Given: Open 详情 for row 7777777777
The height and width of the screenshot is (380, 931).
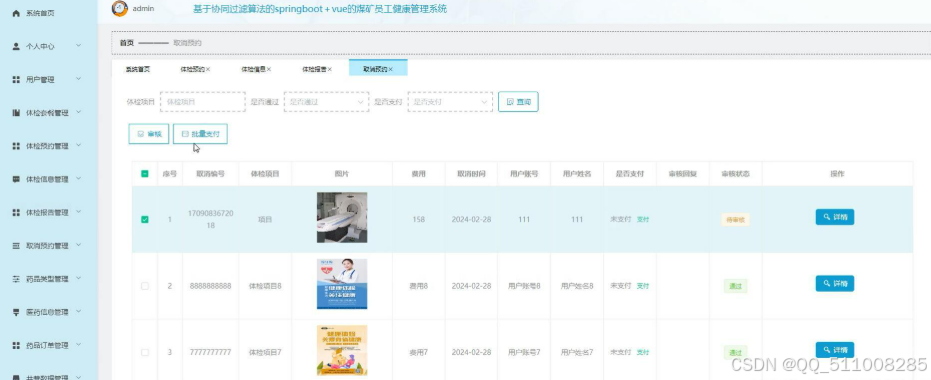Looking at the screenshot, I should (x=835, y=350).
